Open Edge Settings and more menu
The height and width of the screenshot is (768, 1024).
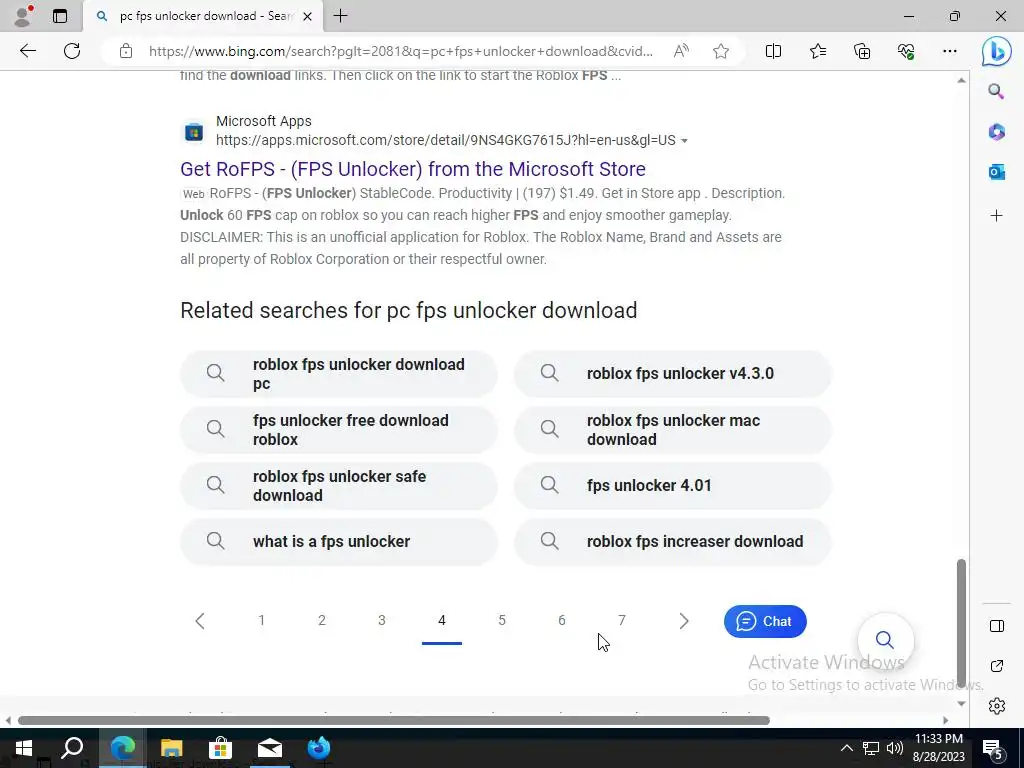(950, 51)
